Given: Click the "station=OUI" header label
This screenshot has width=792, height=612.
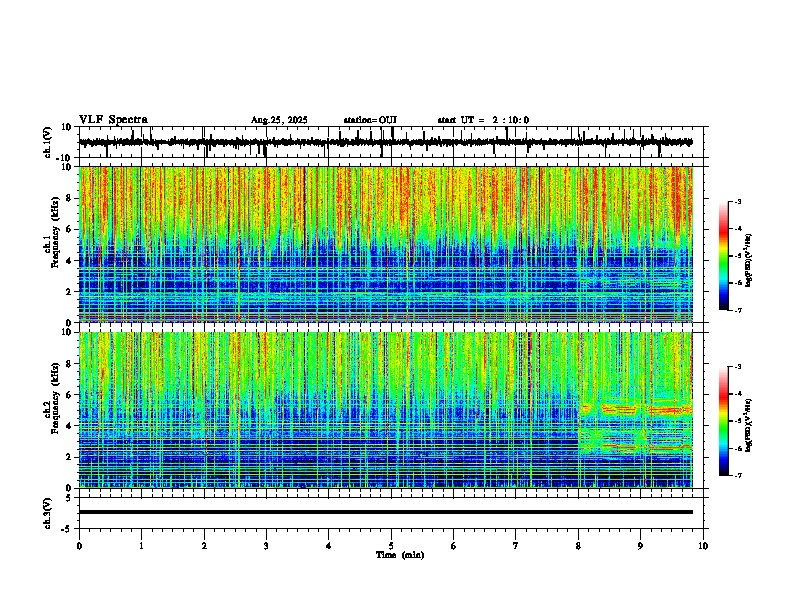Looking at the screenshot, I should point(370,120).
